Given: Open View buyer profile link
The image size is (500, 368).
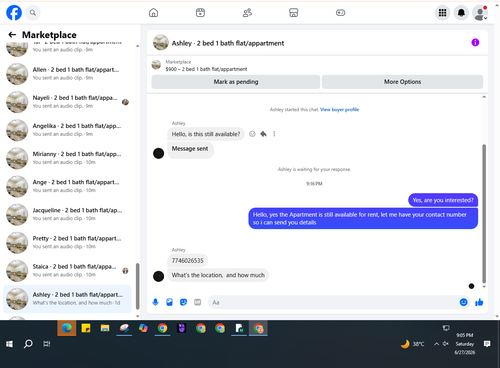Looking at the screenshot, I should coord(339,109).
